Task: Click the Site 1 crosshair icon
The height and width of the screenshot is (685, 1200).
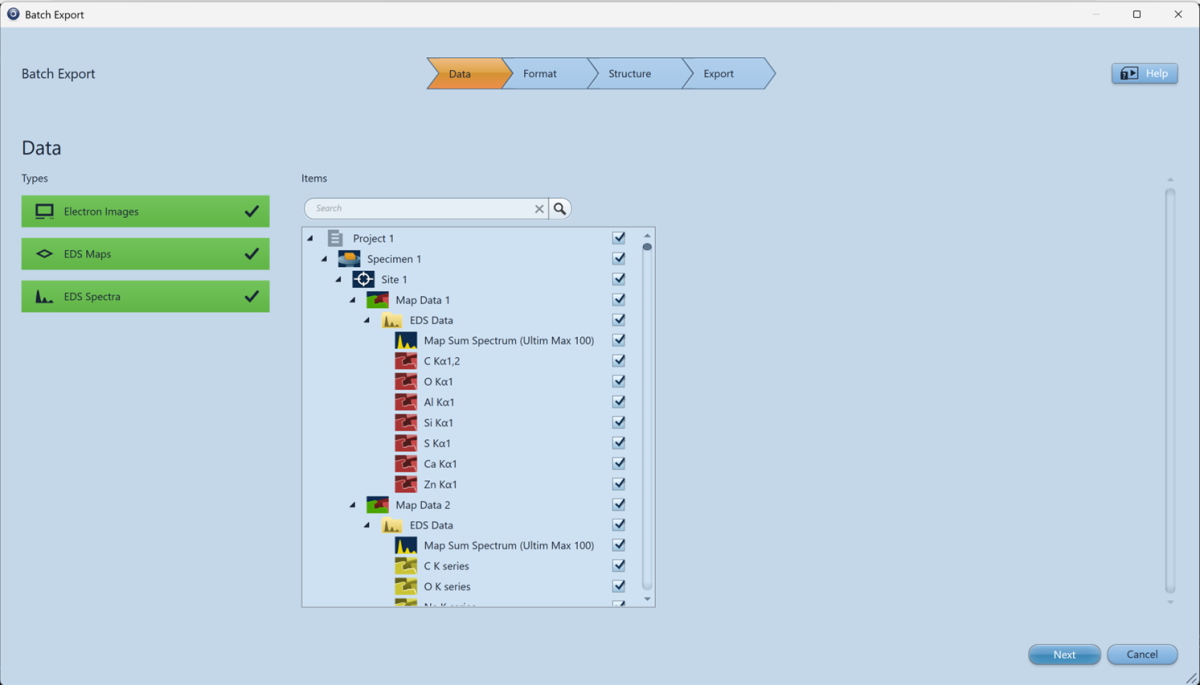Action: tap(363, 280)
